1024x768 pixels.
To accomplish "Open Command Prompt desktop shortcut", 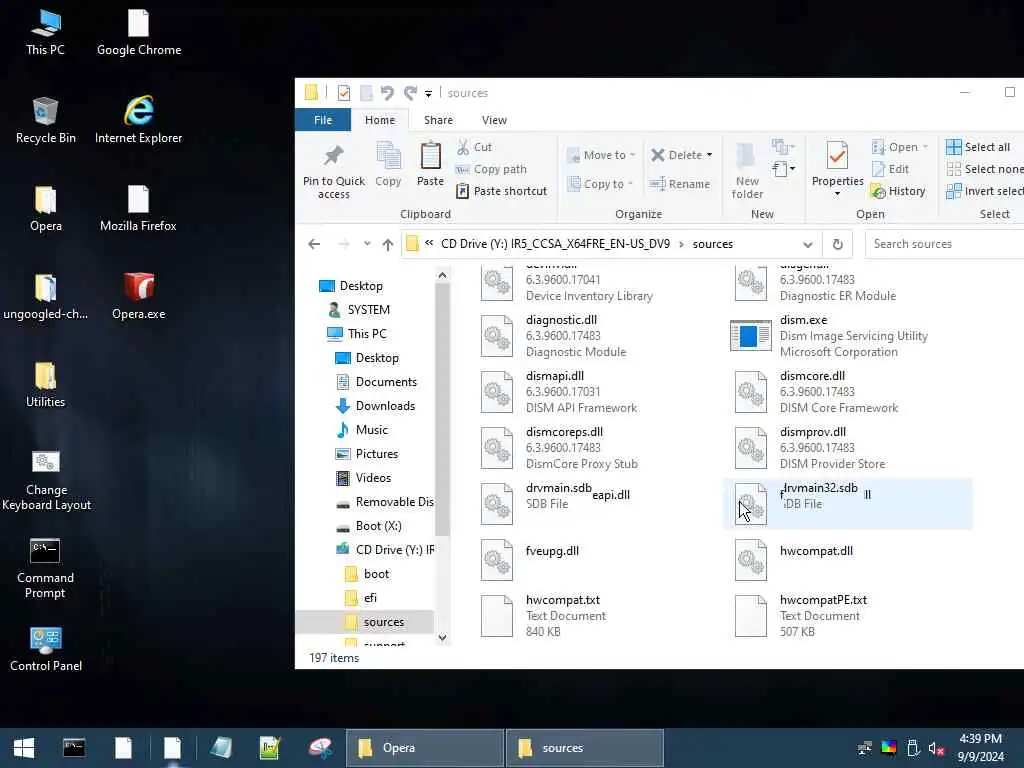I will pyautogui.click(x=45, y=569).
